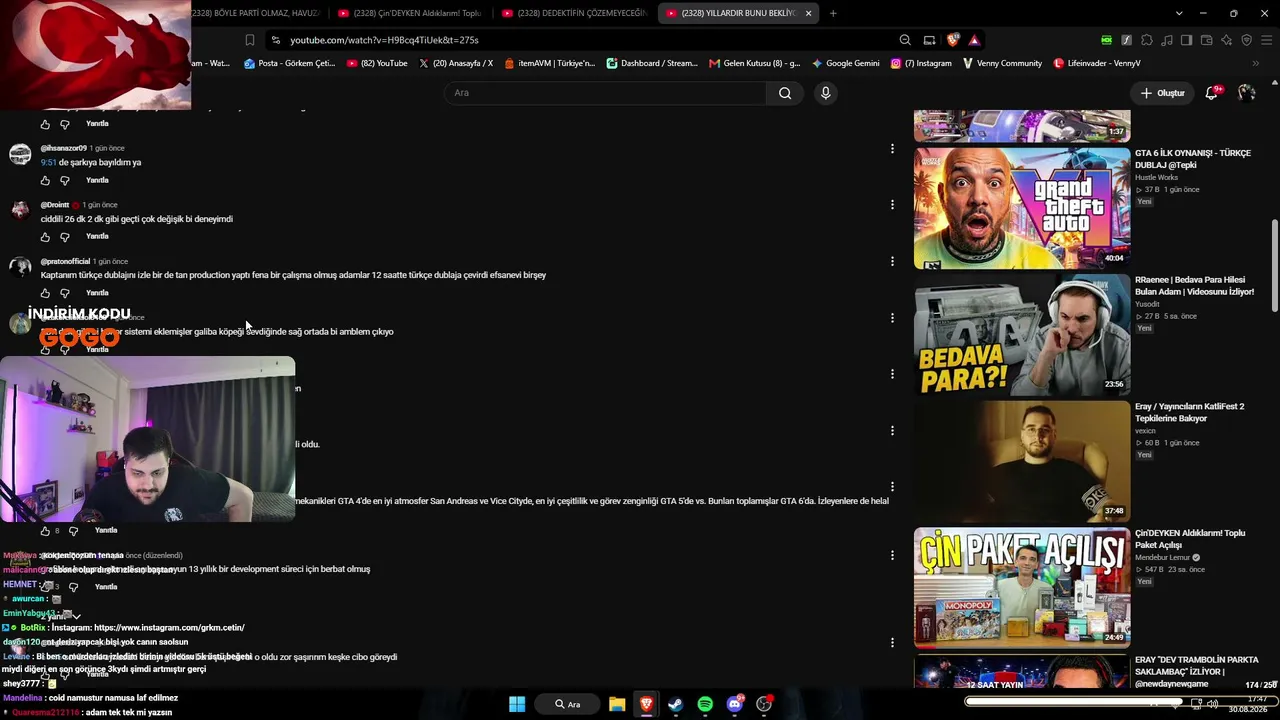Reply to @Drointt's comment via Yanıtla
This screenshot has width=1280, height=720.
[97, 236]
